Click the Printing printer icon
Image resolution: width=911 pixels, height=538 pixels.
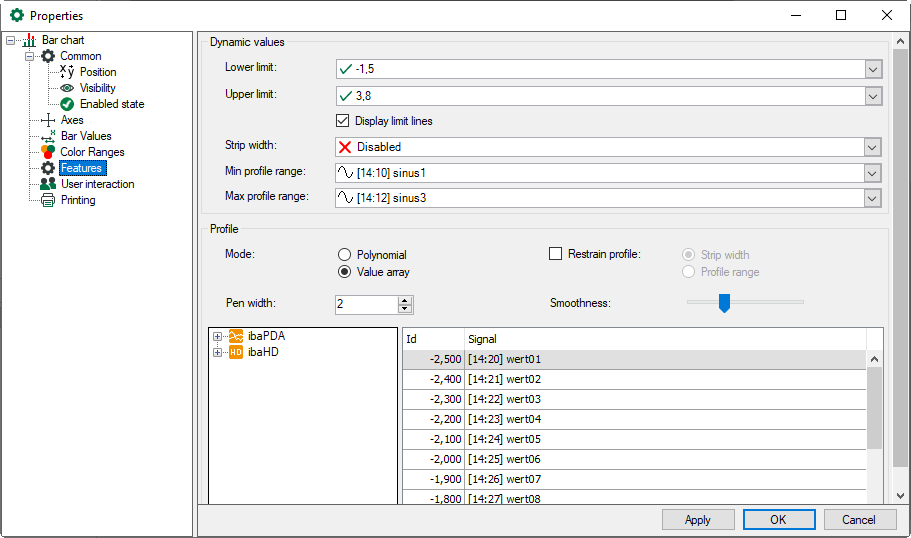(x=48, y=200)
